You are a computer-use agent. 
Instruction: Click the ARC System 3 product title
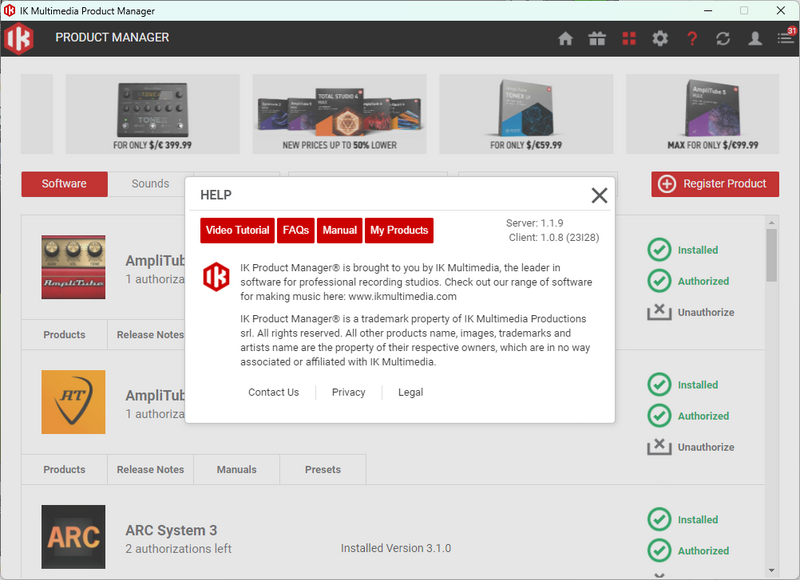[171, 531]
